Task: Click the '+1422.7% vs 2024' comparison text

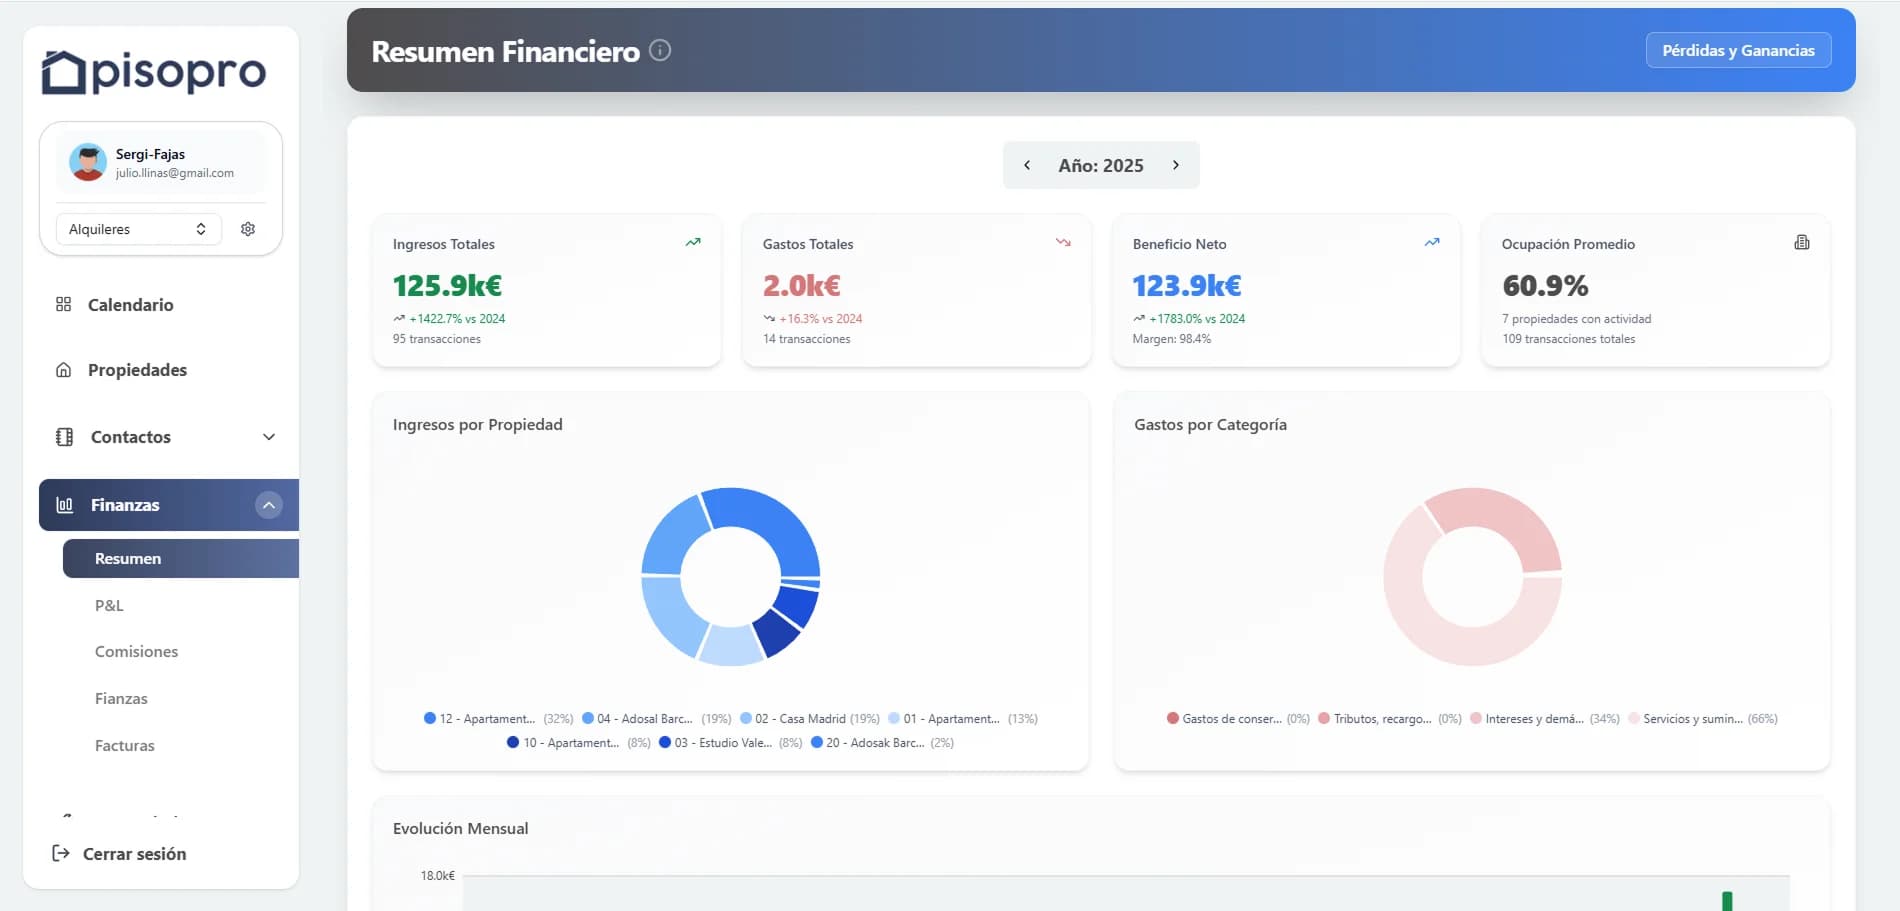Action: [x=457, y=319]
